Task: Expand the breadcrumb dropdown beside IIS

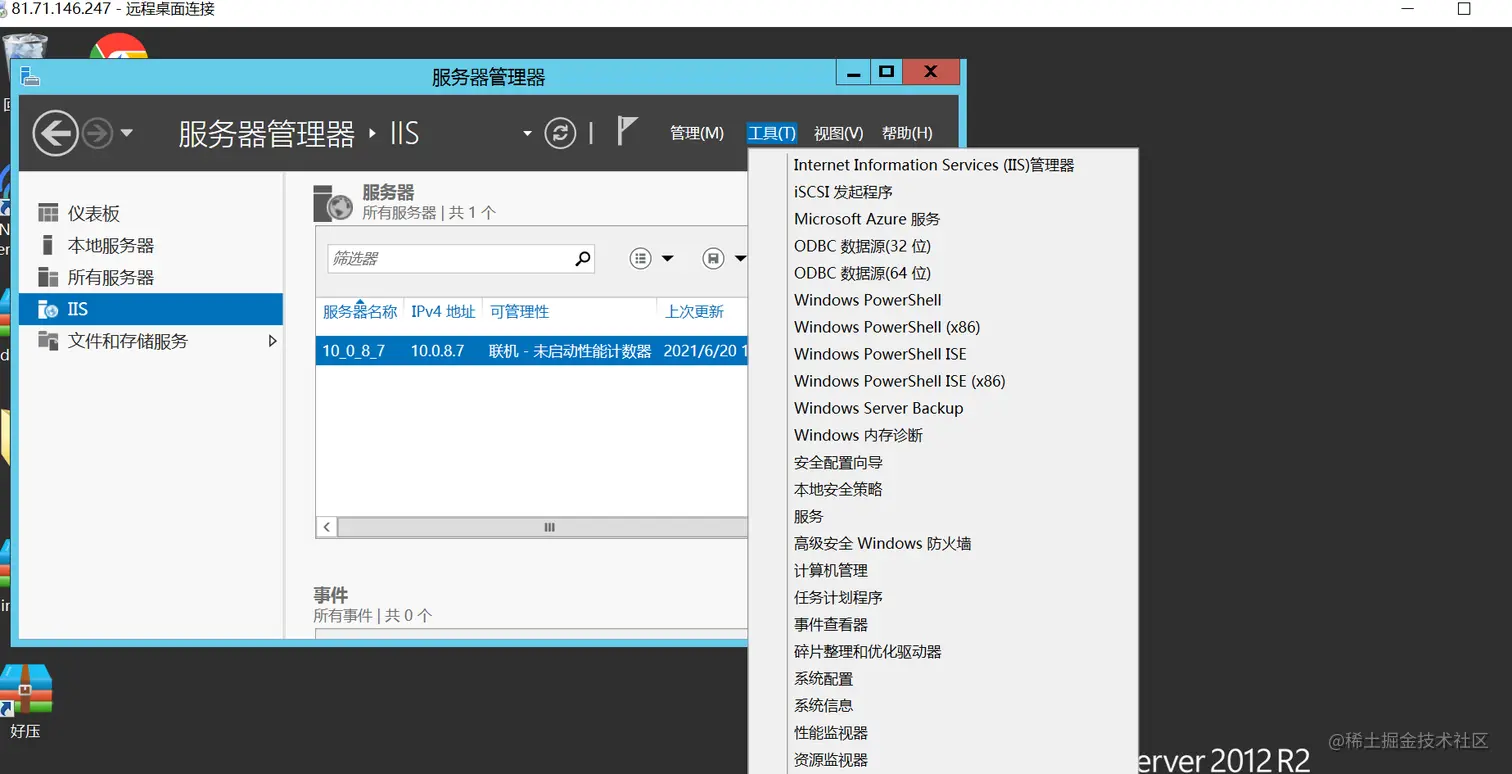Action: [527, 134]
